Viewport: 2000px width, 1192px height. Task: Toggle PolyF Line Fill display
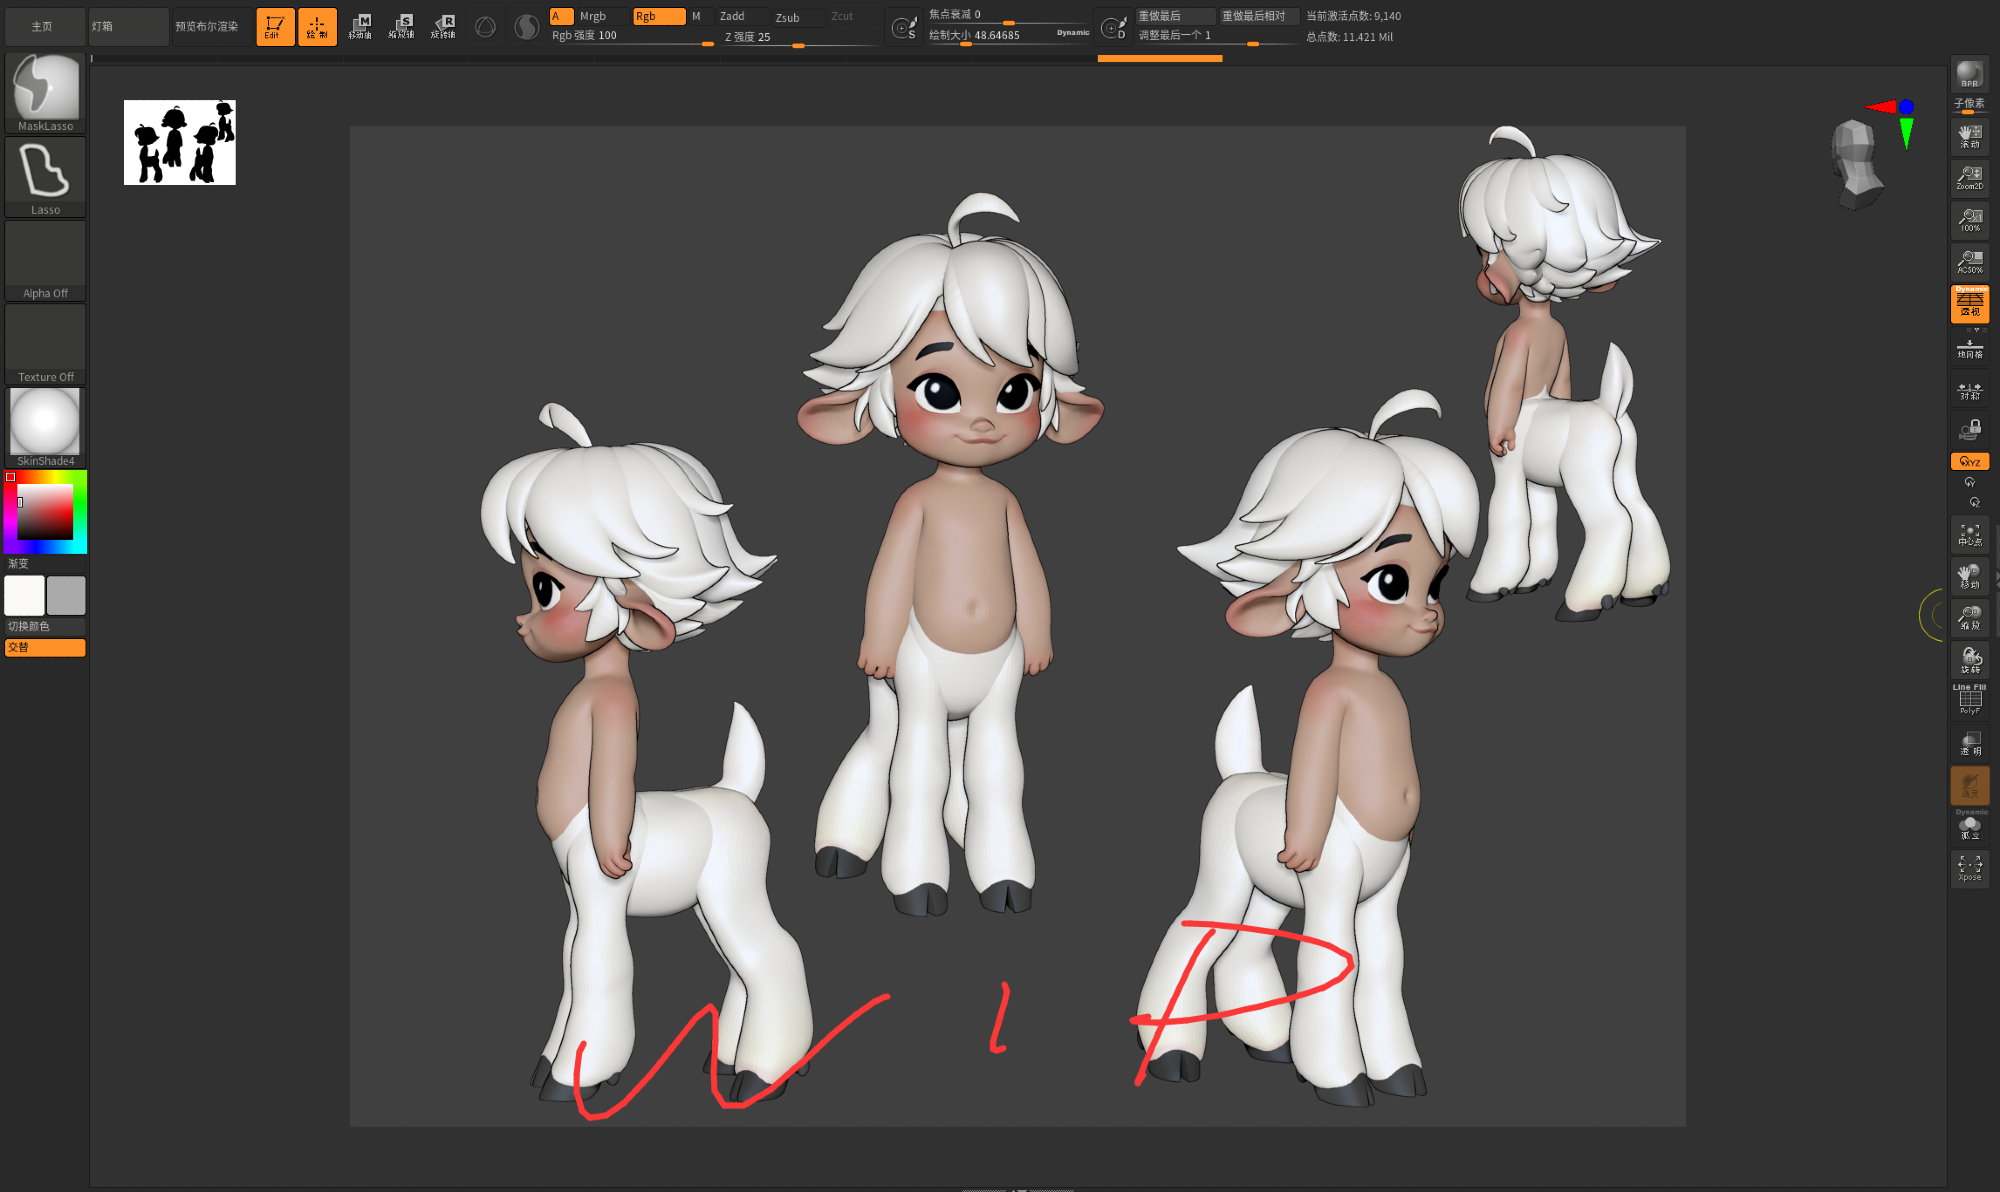[1969, 700]
